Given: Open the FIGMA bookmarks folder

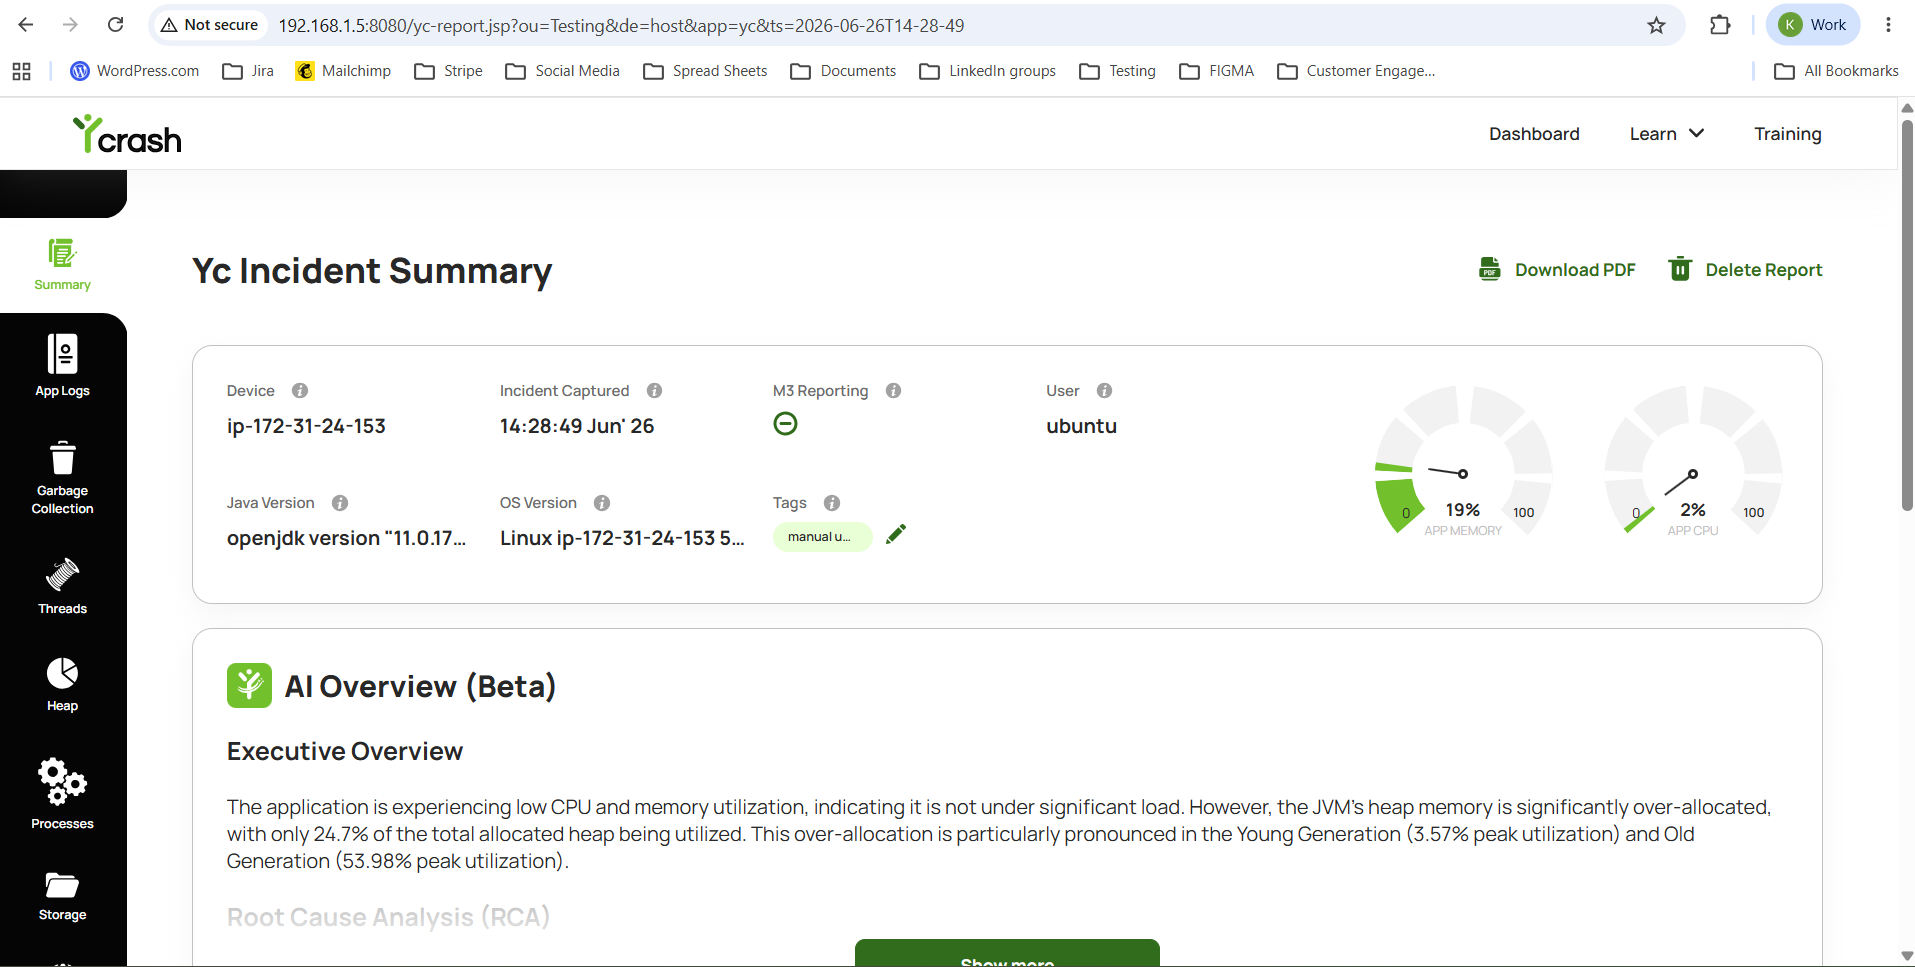Looking at the screenshot, I should pyautogui.click(x=1217, y=71).
